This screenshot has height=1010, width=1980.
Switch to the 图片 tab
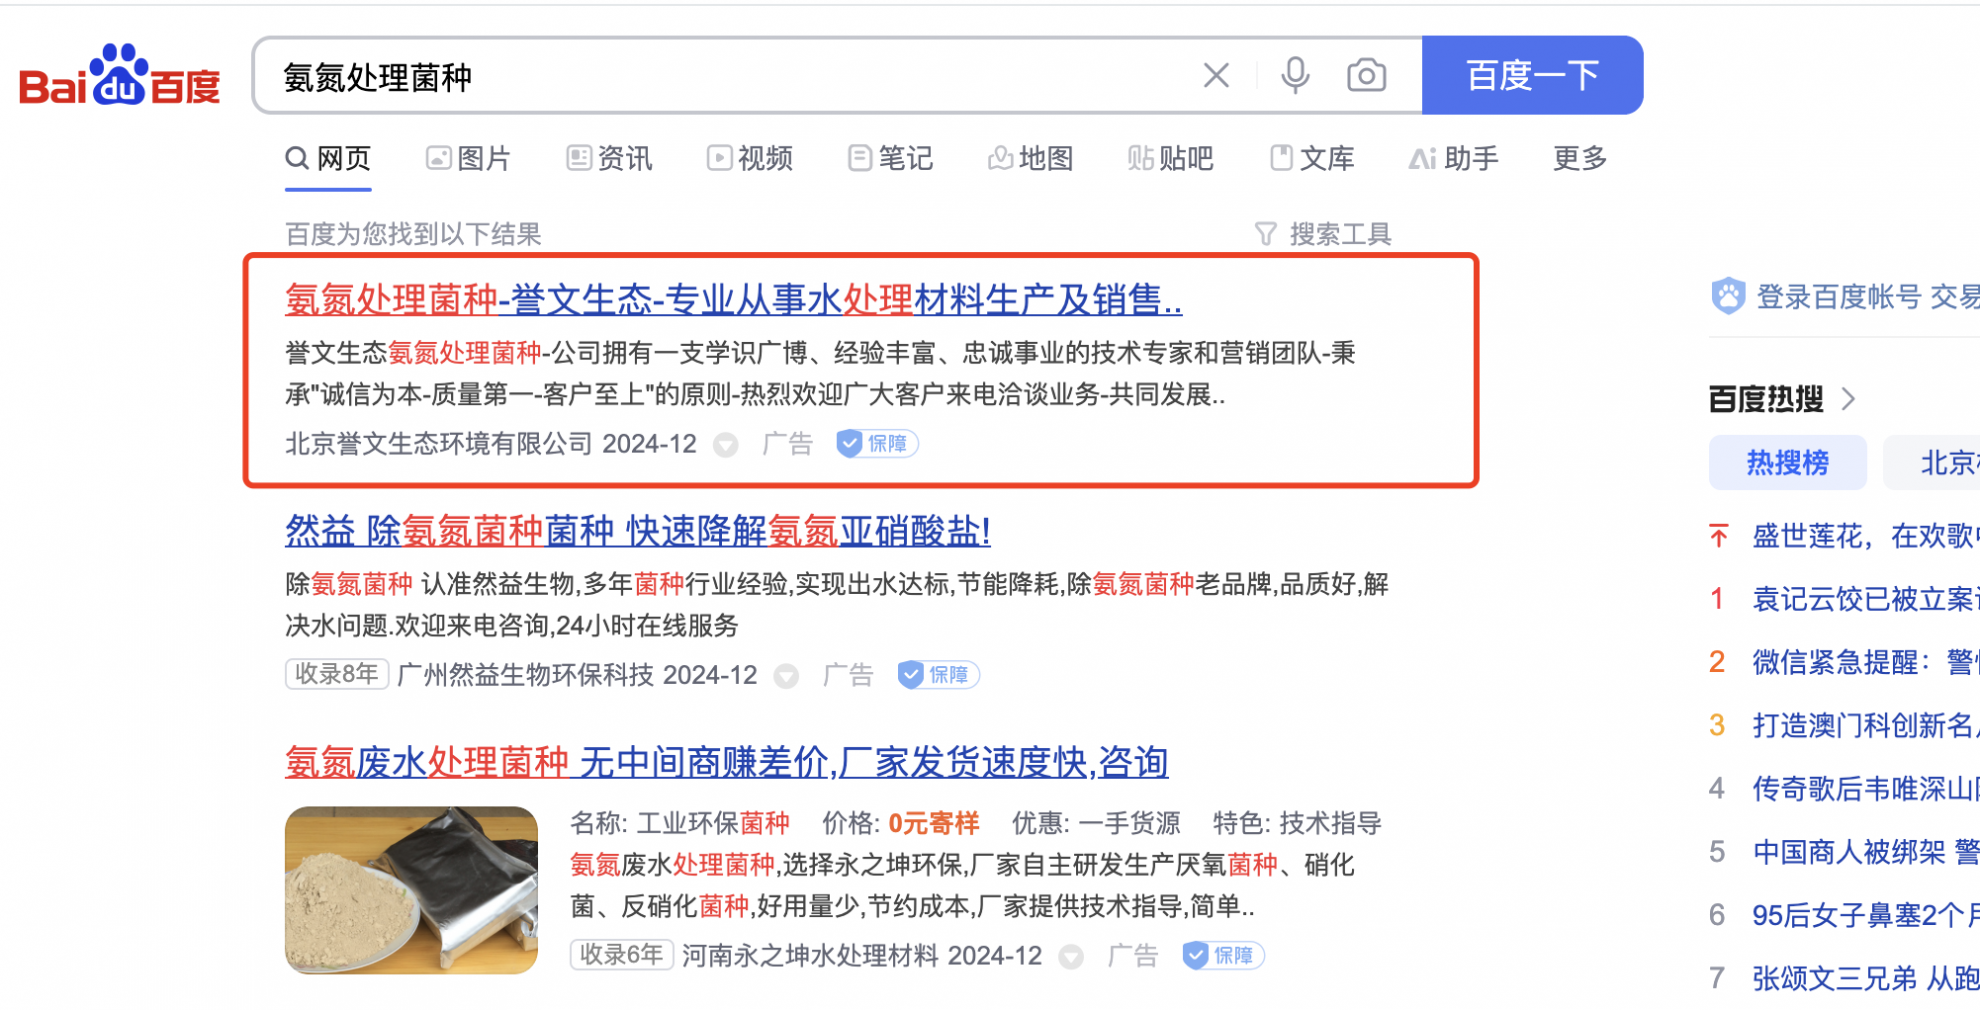(x=468, y=158)
